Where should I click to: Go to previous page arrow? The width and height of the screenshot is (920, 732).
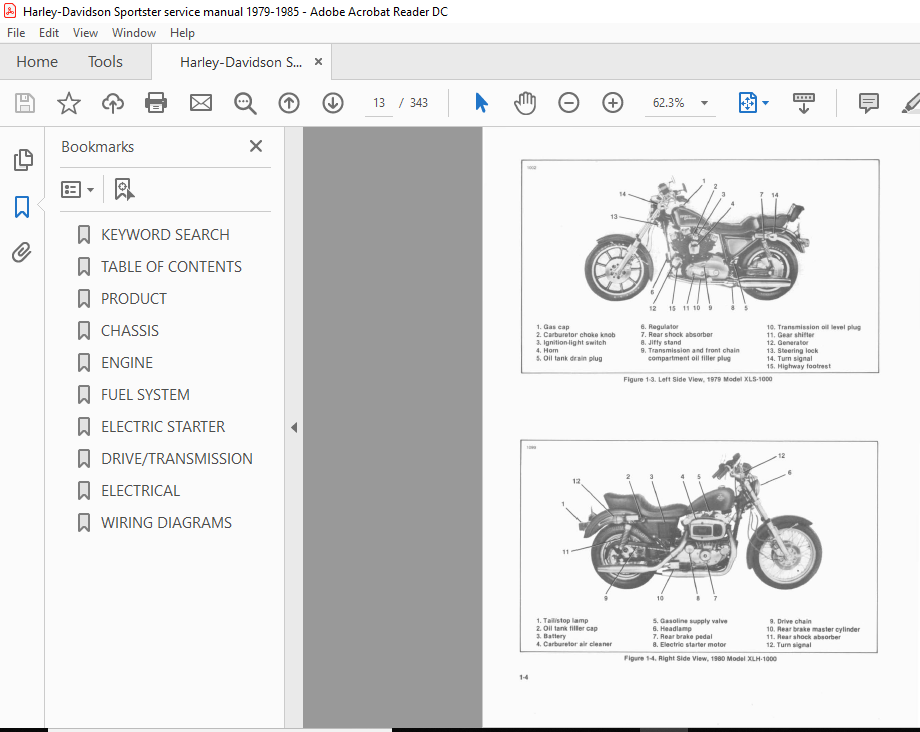pos(289,103)
